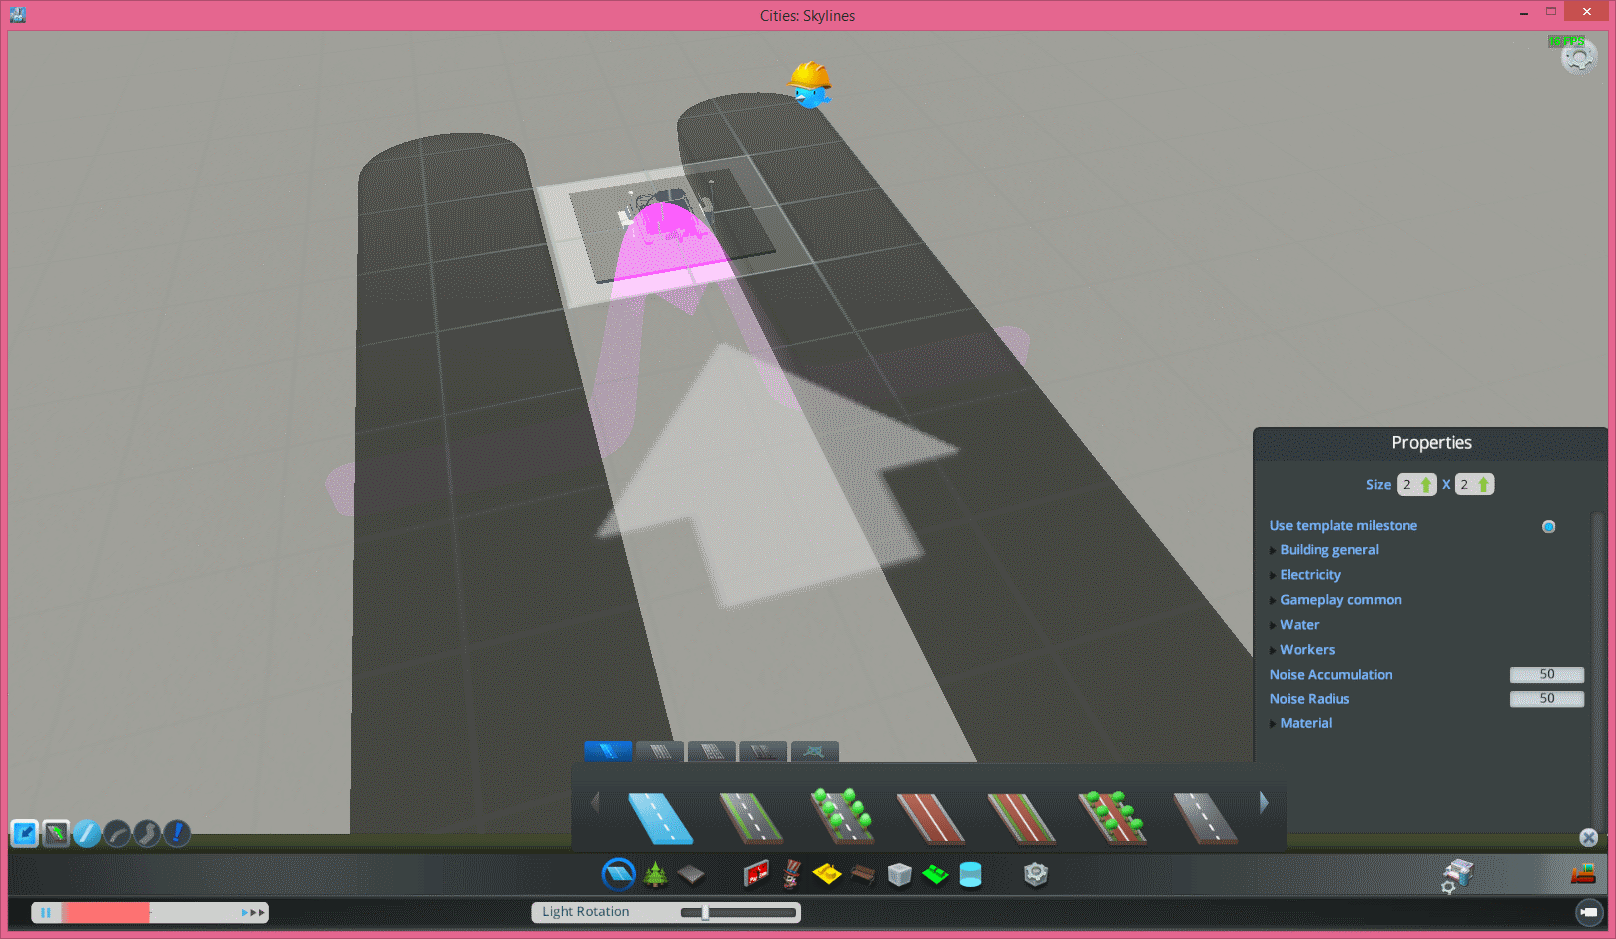Adjust the Light Rotation slider
This screenshot has height=939, width=1616.
[706, 912]
